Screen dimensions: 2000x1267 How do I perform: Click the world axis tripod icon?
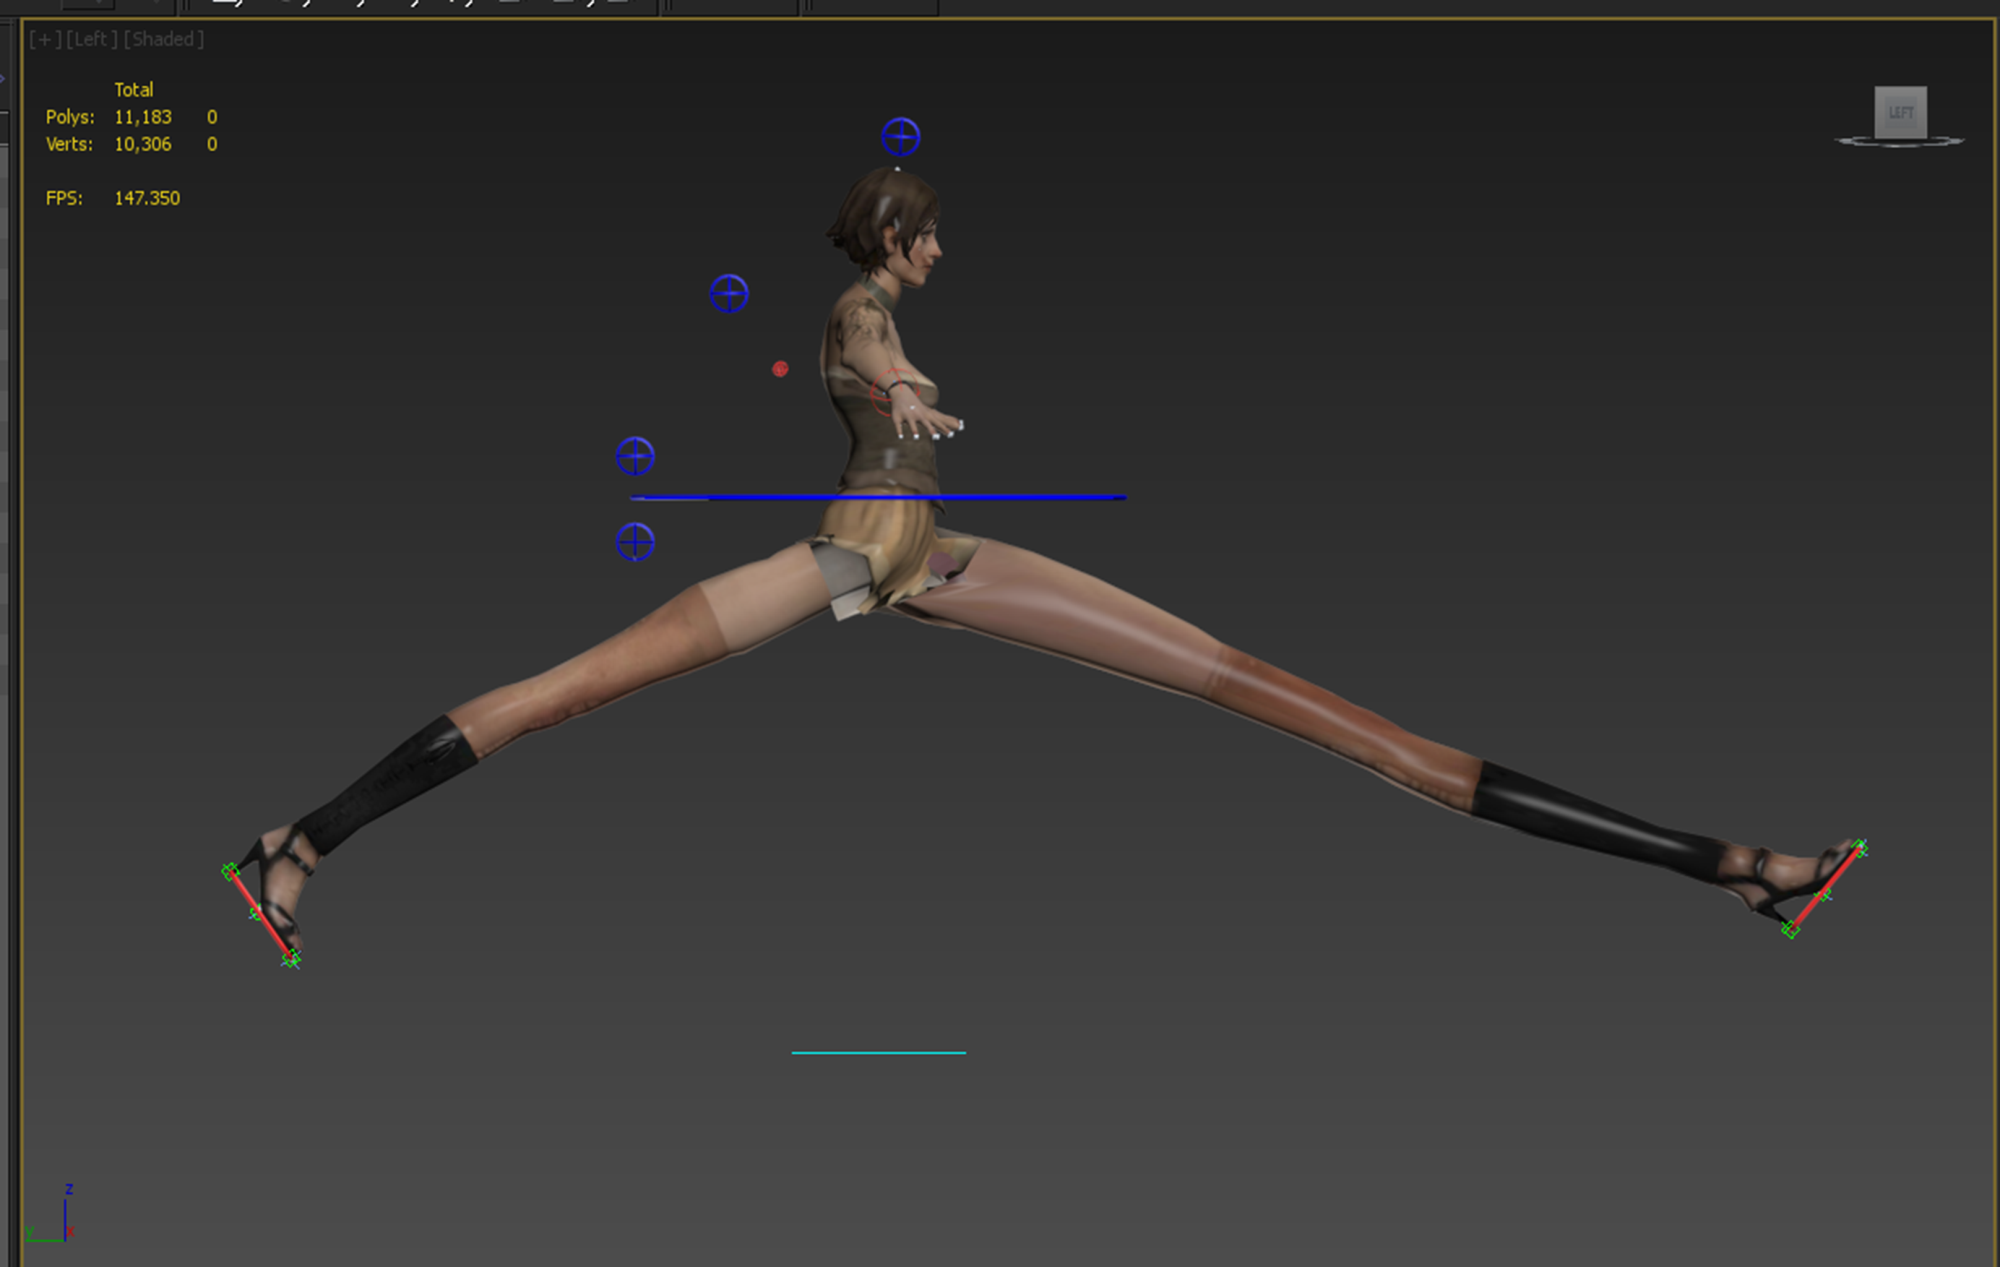pos(50,1215)
